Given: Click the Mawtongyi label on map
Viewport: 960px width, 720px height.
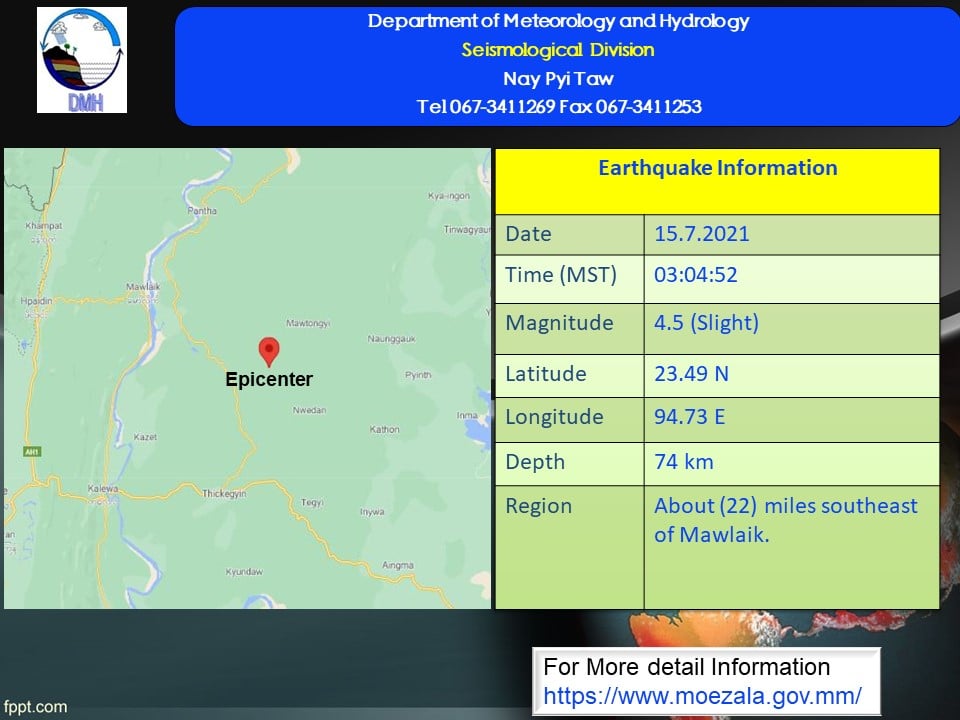Looking at the screenshot, I should [308, 323].
